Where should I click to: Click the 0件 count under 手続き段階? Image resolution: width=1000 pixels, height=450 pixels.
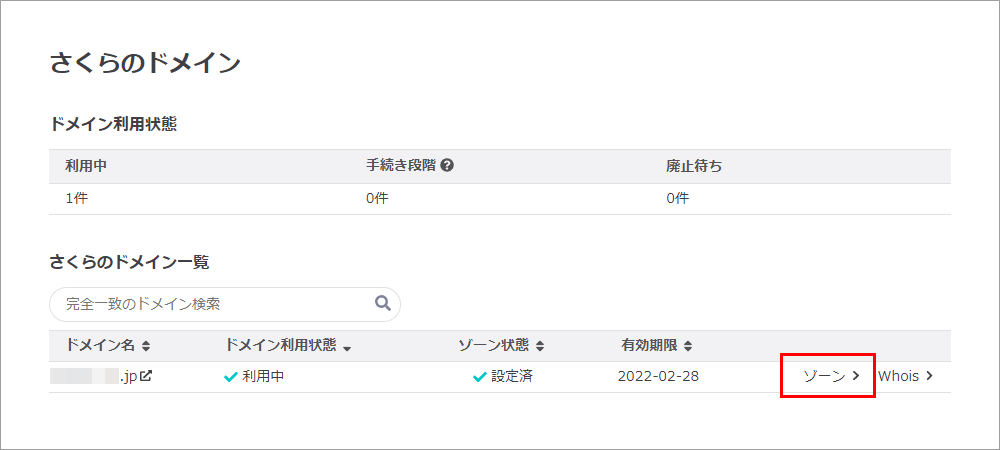point(377,198)
